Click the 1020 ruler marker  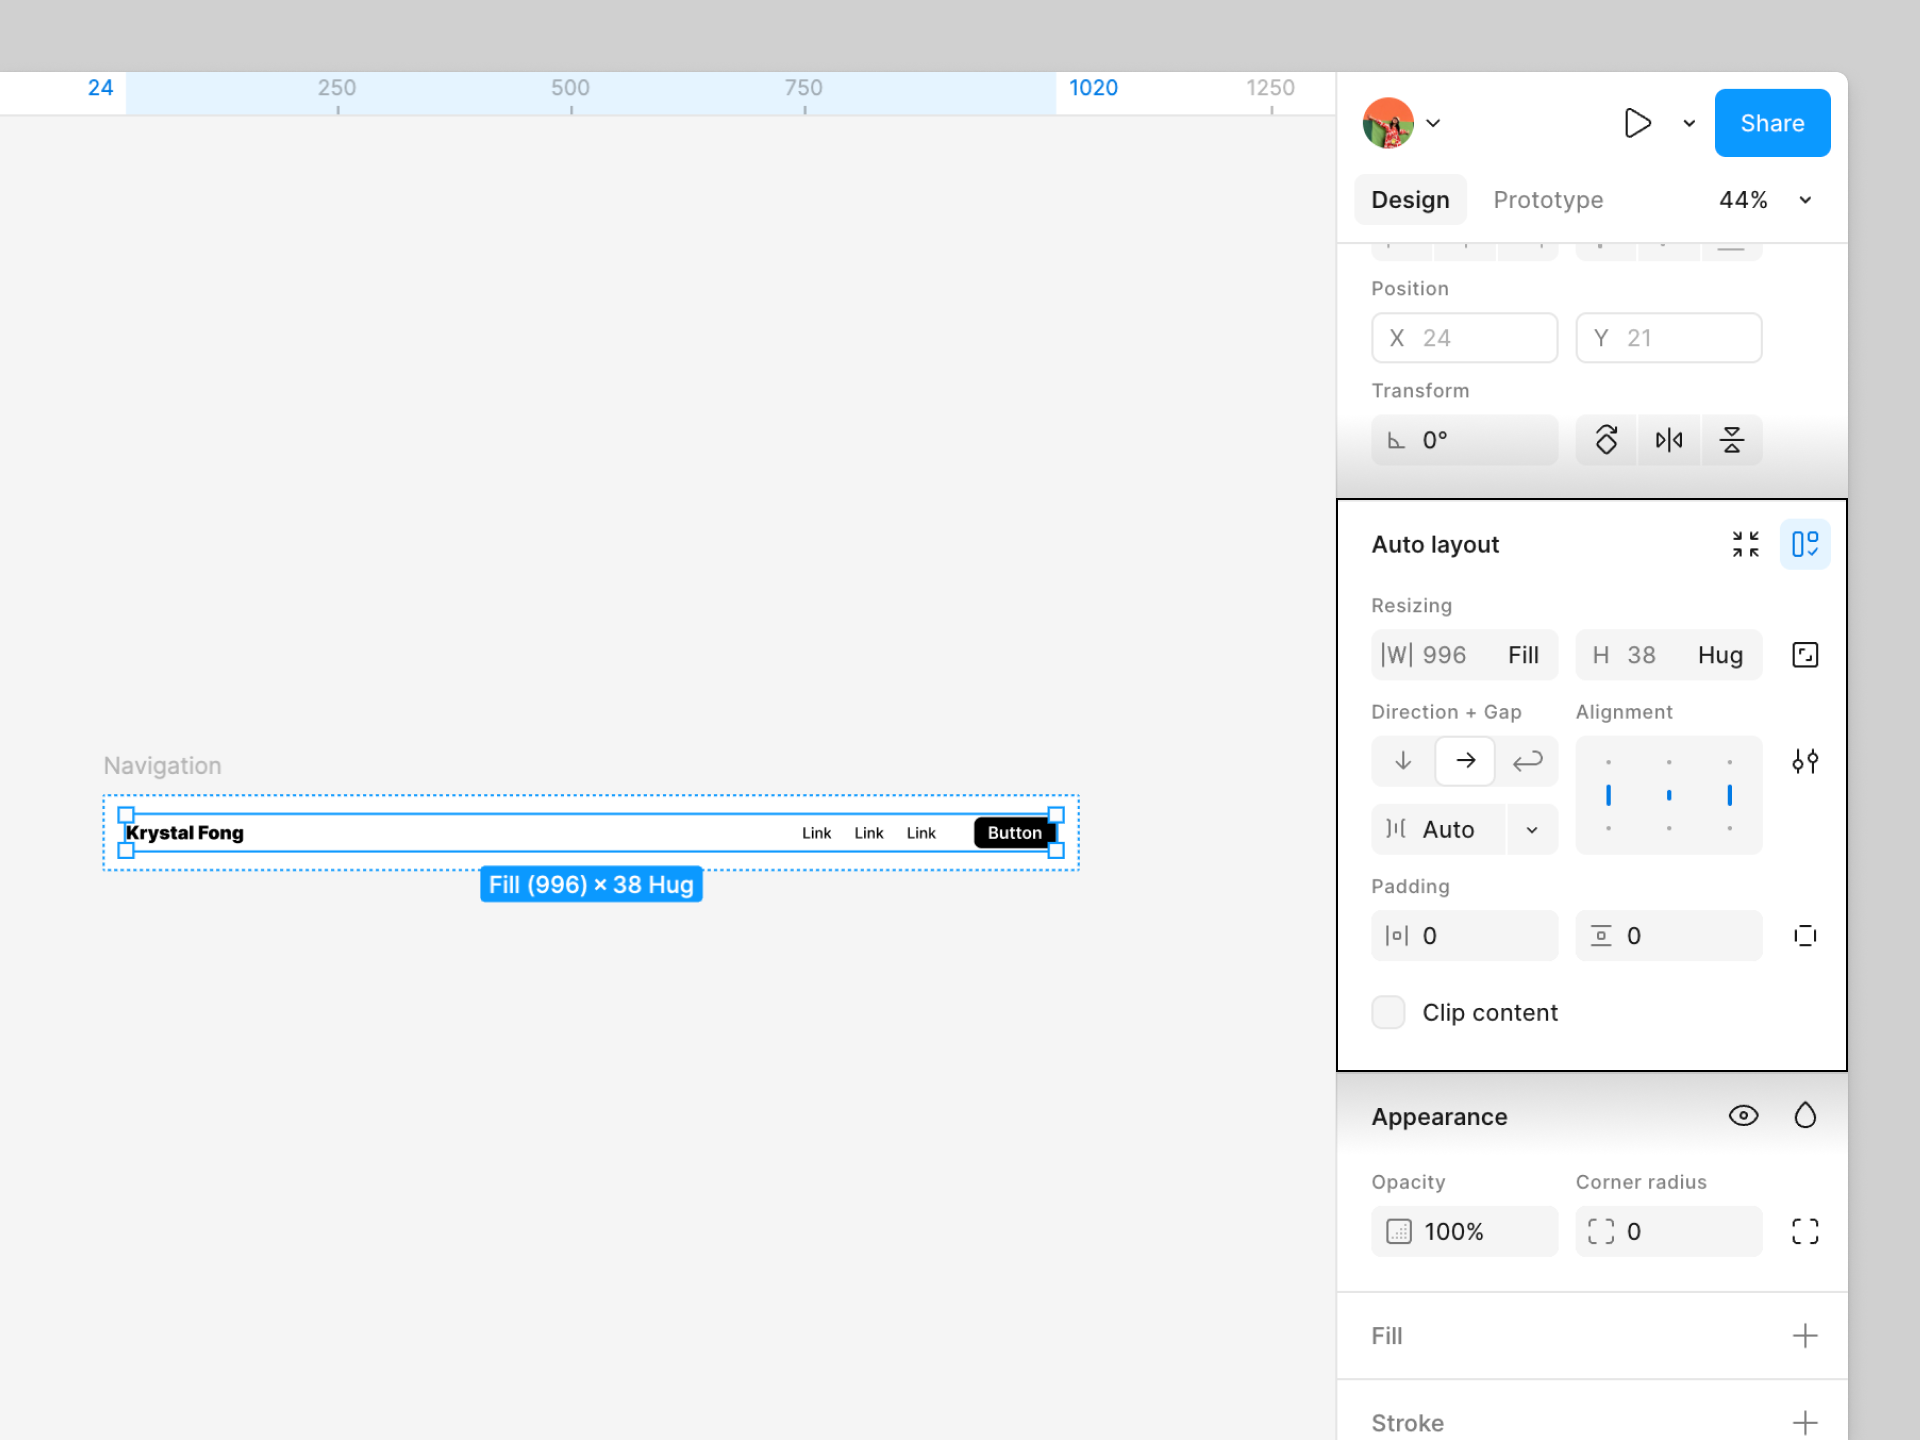tap(1093, 88)
